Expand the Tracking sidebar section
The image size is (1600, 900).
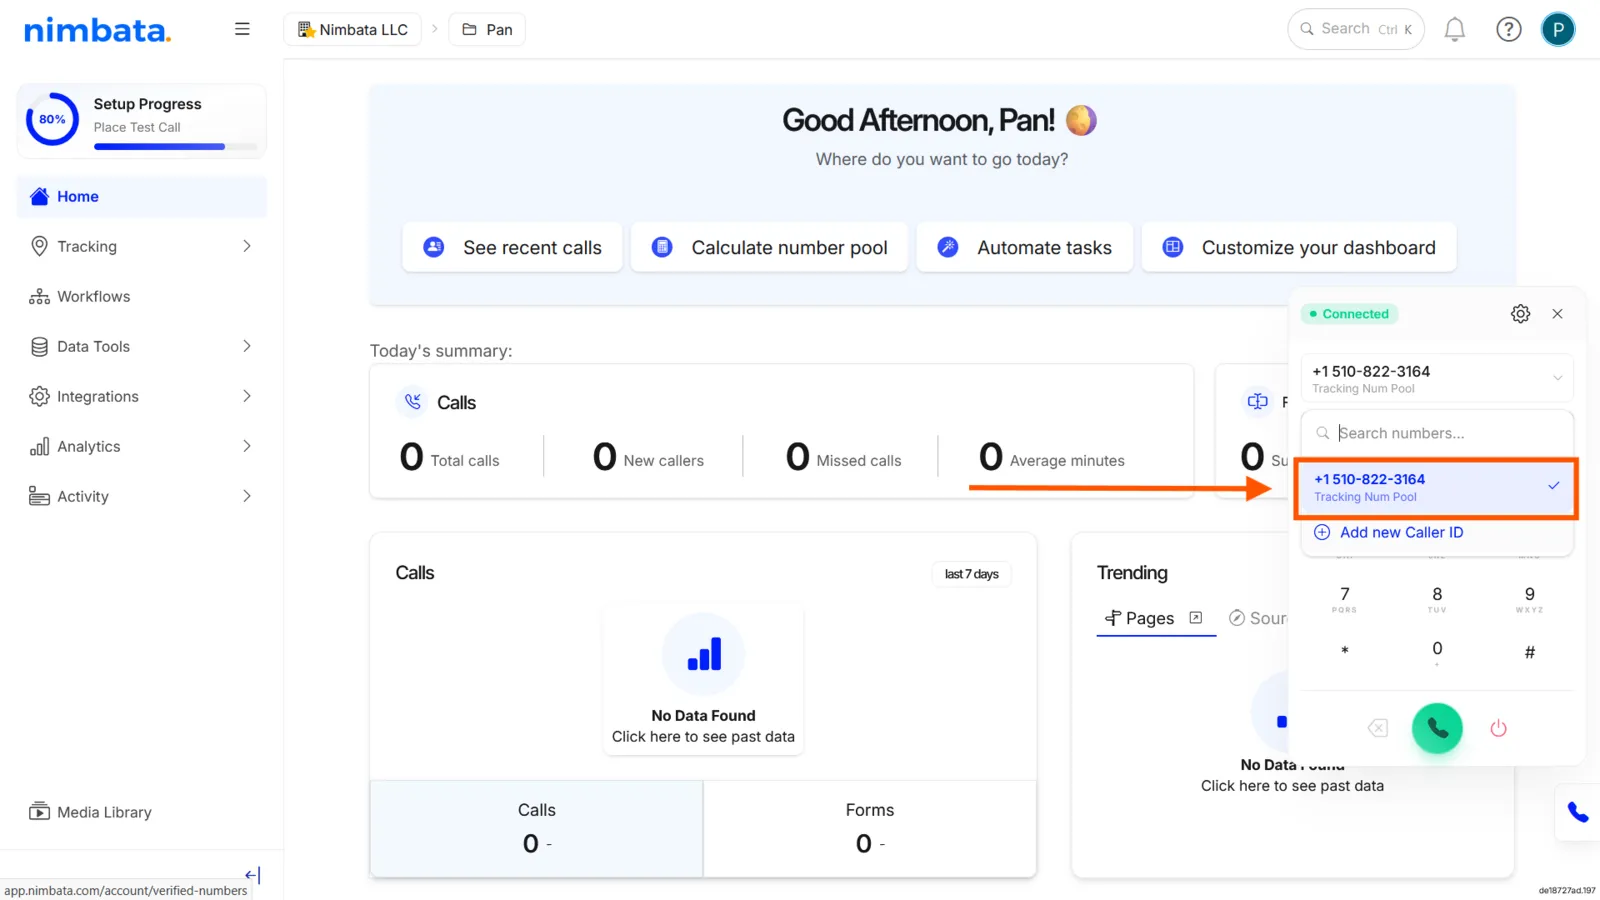tap(142, 246)
